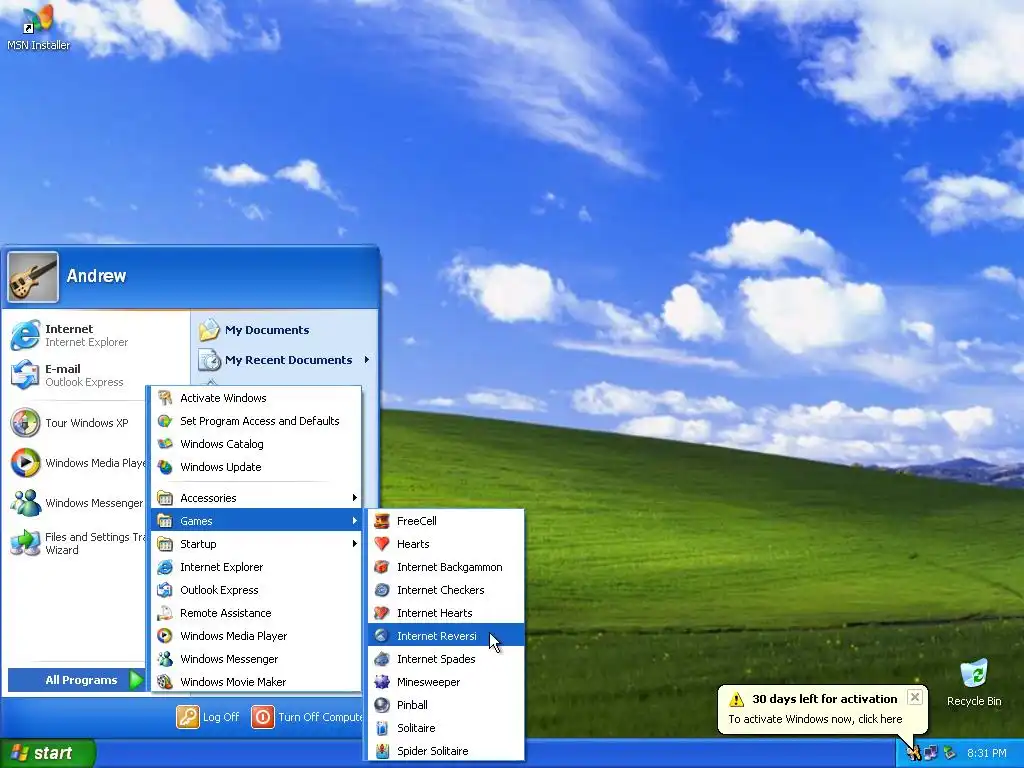Click the activation keys tray icon
Image resolution: width=1024 pixels, height=768 pixels.
(914, 753)
